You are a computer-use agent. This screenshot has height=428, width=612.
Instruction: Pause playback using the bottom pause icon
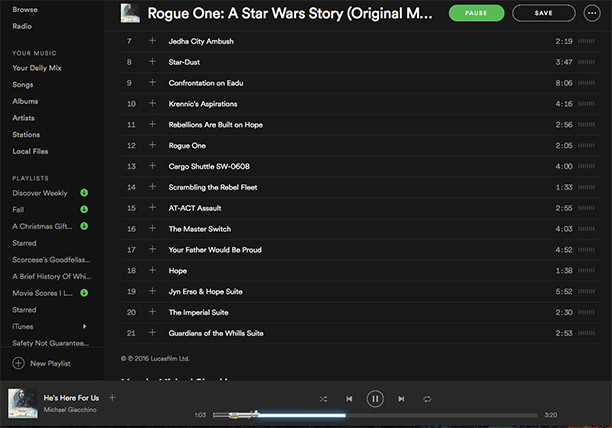375,398
